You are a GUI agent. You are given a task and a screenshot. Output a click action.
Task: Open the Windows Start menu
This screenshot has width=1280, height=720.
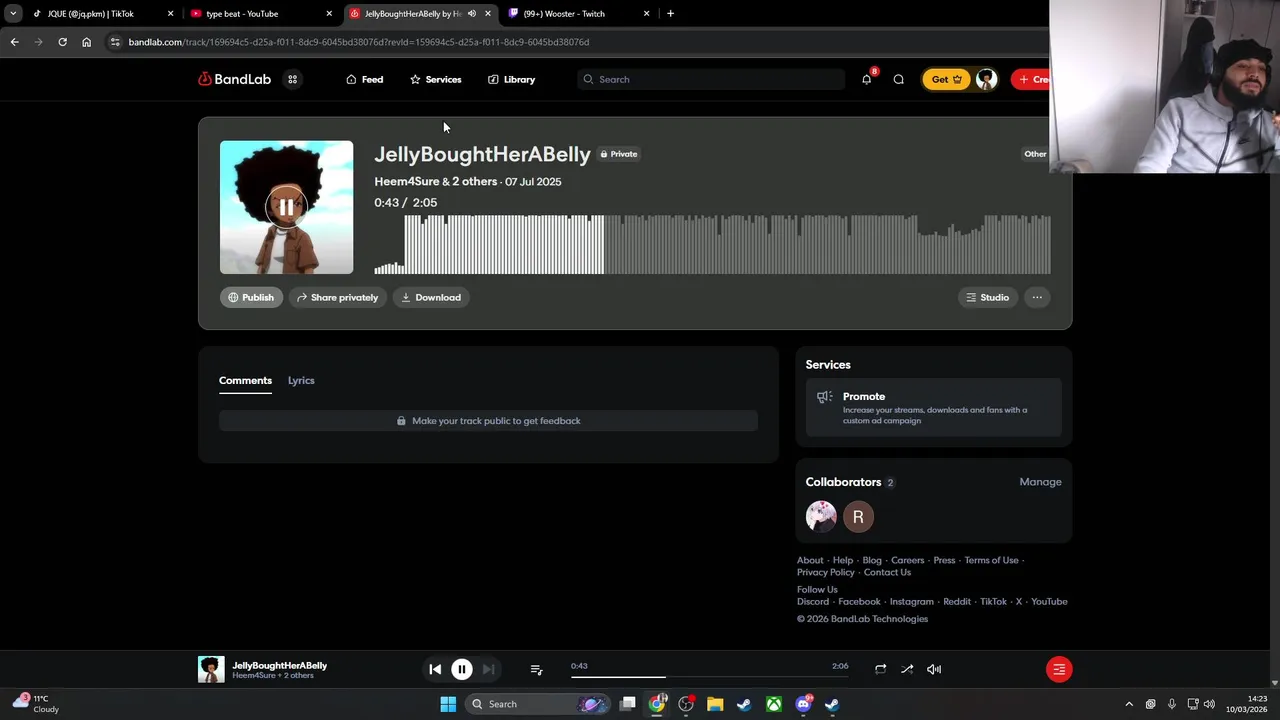448,704
